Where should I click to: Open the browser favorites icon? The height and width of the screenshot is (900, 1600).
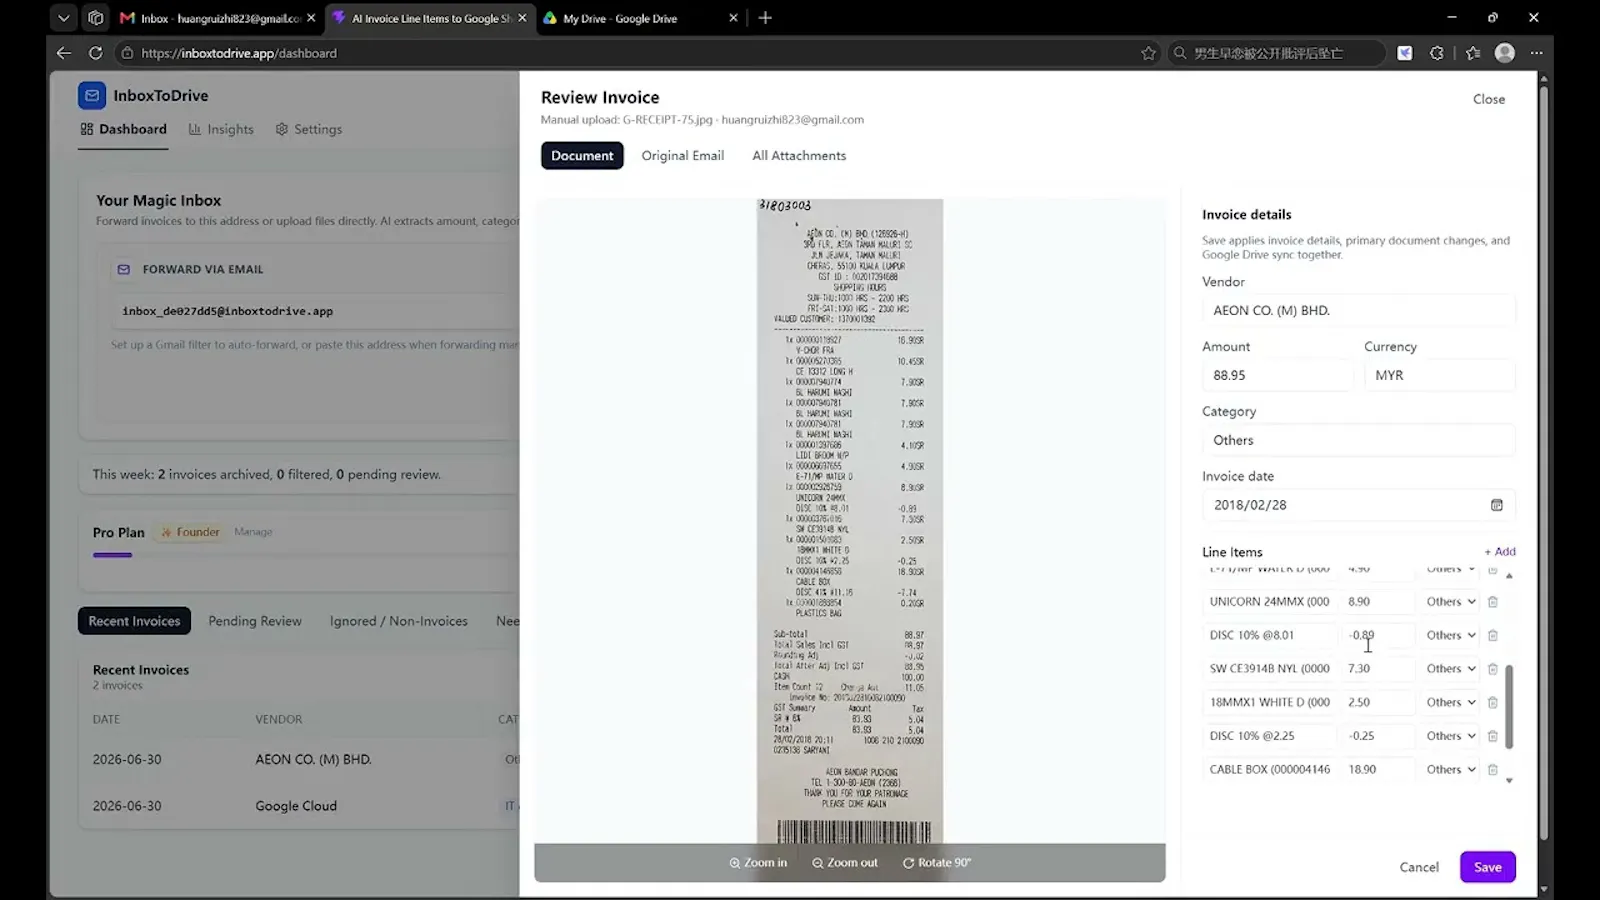click(x=1472, y=53)
